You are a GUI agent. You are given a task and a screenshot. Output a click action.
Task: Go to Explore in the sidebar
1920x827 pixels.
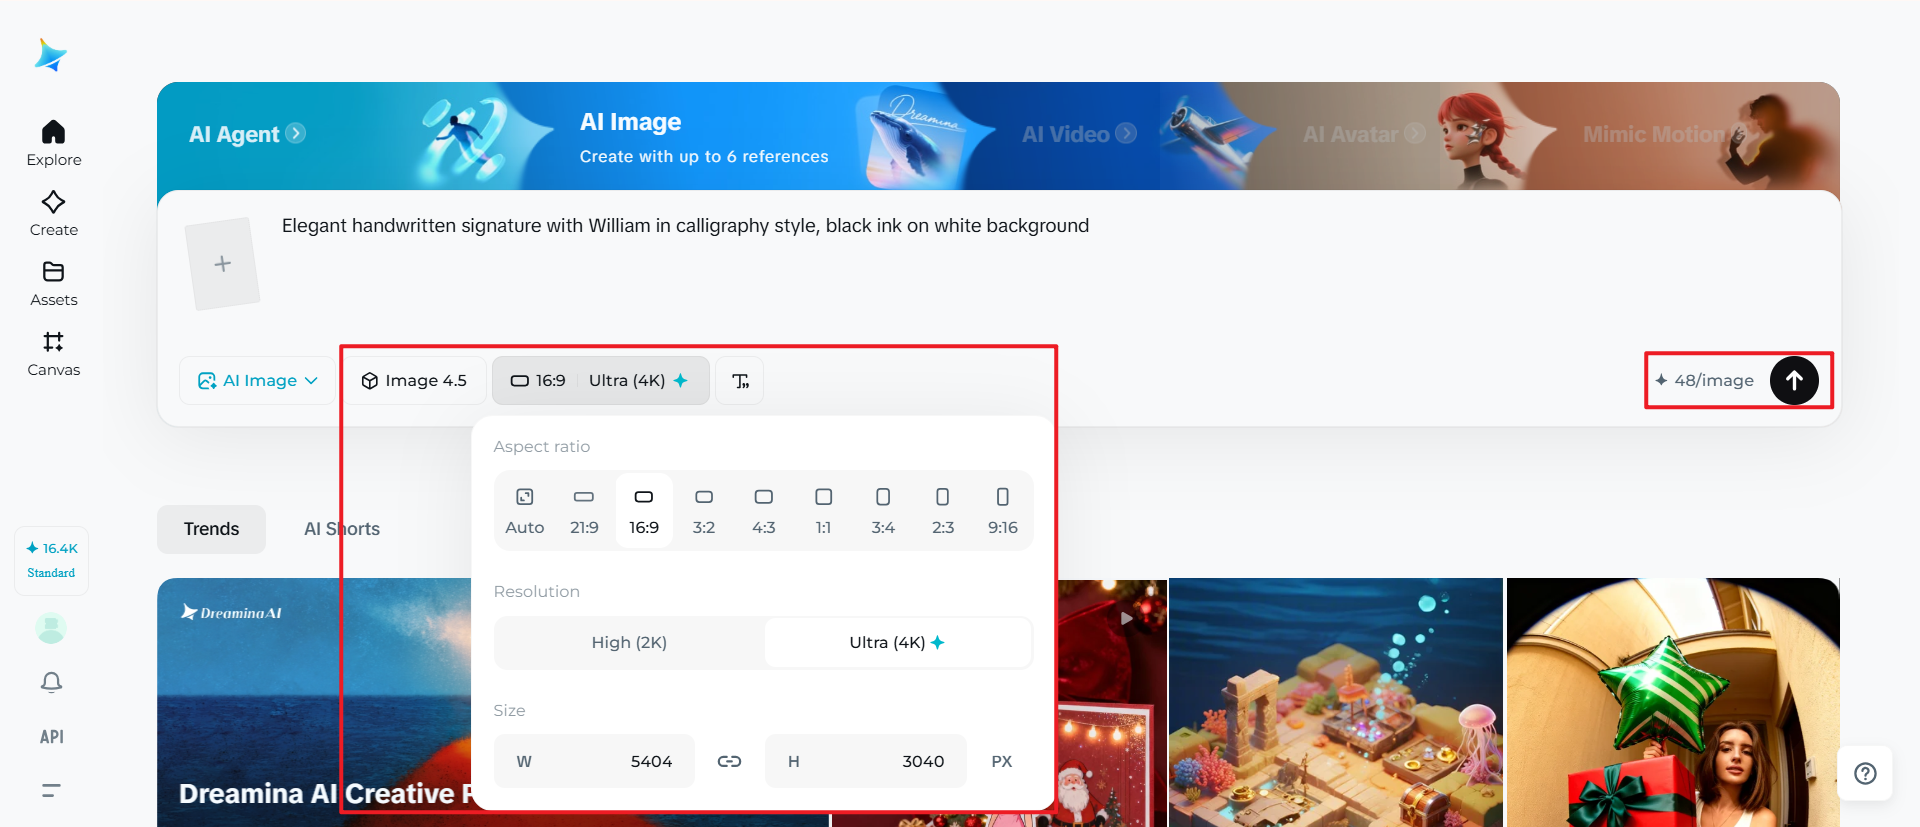click(x=54, y=144)
